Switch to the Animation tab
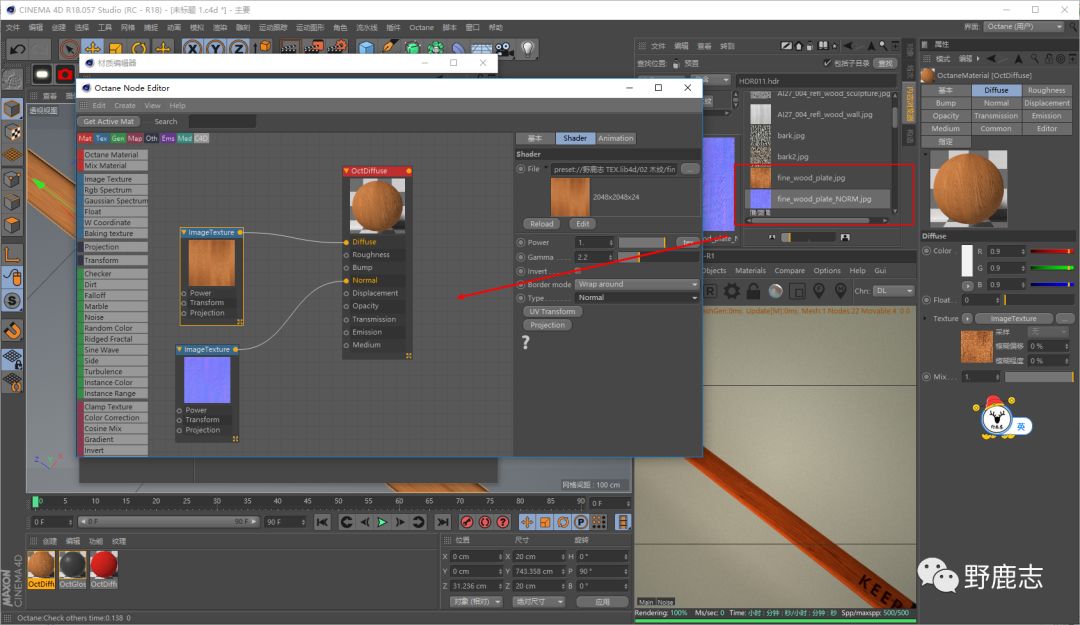This screenshot has width=1080, height=625. 615,138
